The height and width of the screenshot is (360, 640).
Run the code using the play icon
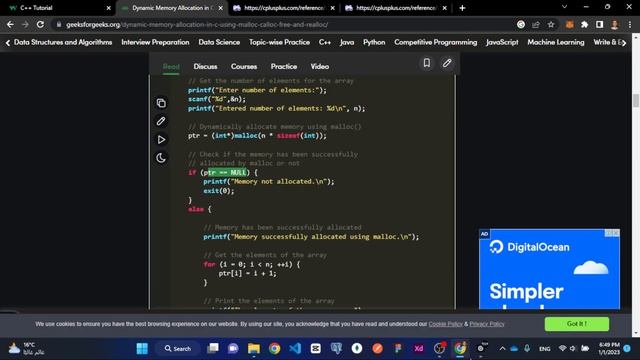[161, 140]
